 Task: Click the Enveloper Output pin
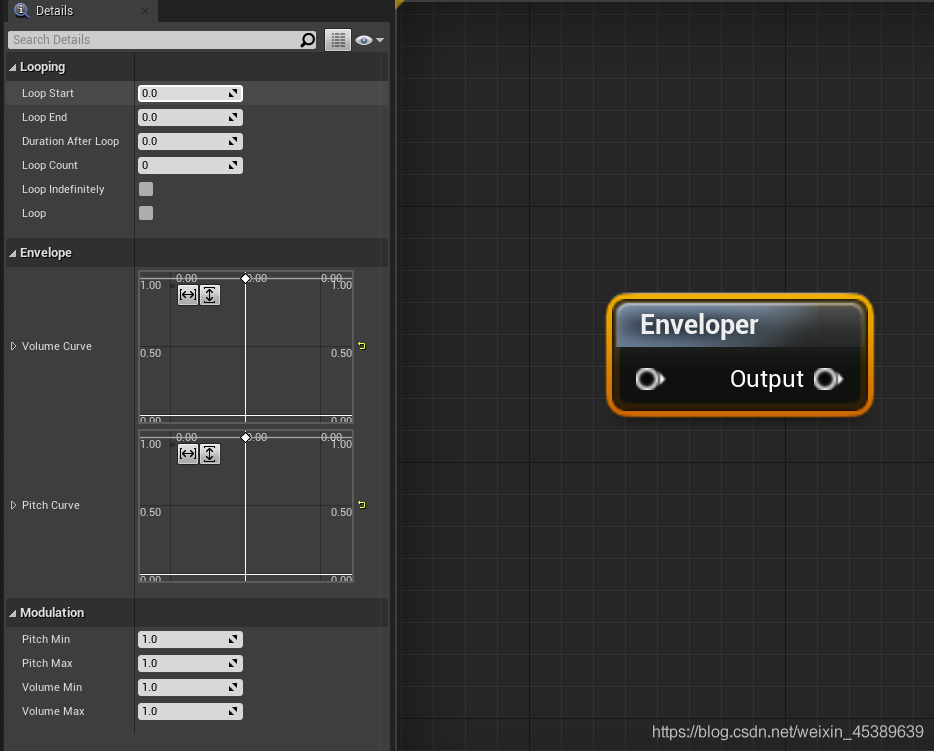tap(828, 379)
